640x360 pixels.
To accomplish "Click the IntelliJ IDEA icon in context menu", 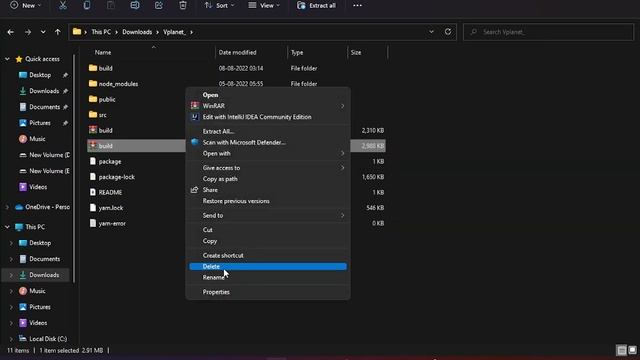I will (195, 117).
